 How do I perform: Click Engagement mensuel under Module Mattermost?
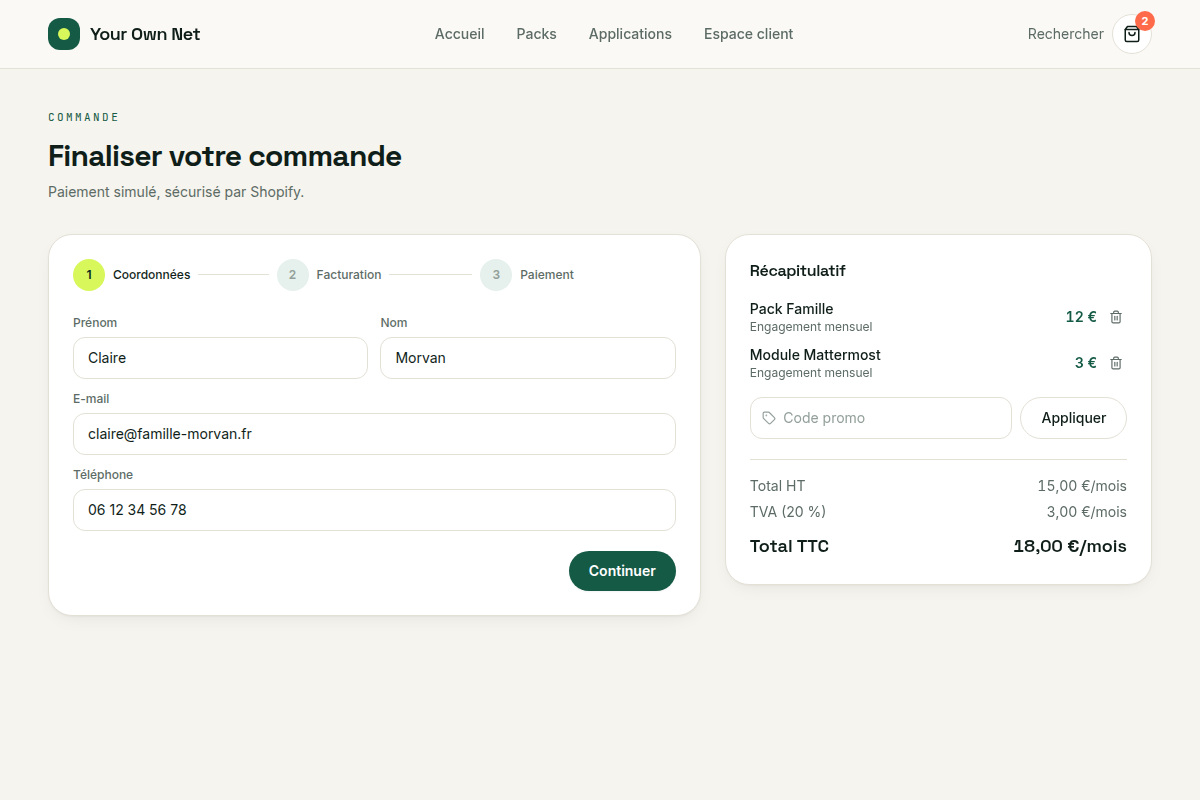[x=811, y=373]
